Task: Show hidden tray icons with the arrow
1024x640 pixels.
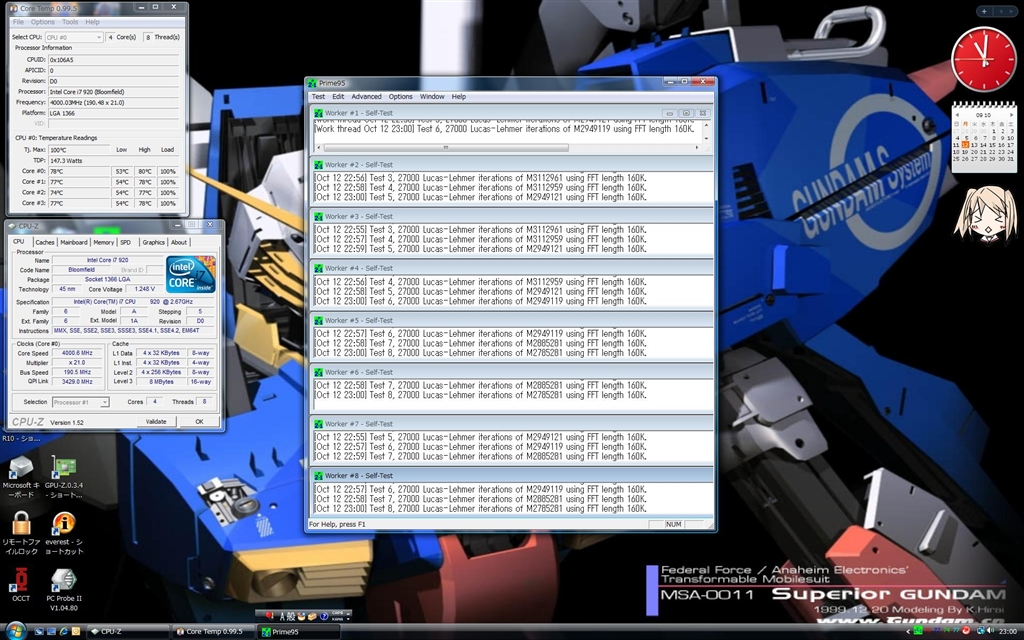Action: pyautogui.click(x=908, y=632)
